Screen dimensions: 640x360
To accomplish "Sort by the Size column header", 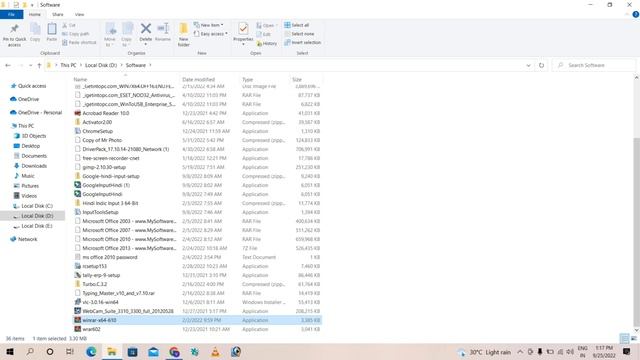I will point(297,79).
